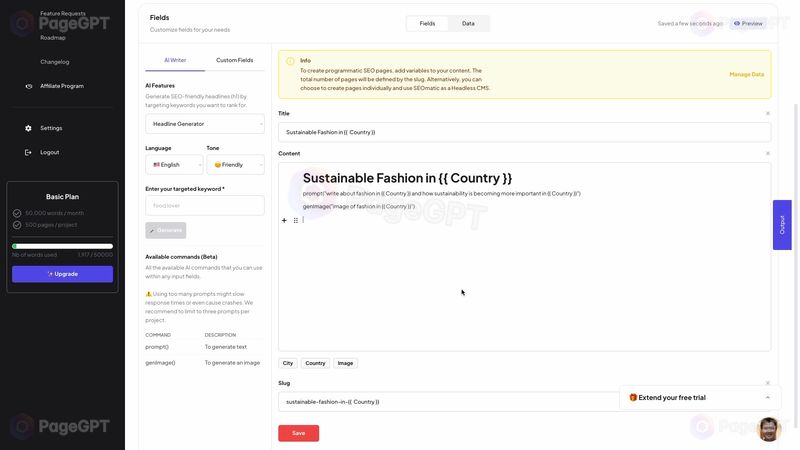The width and height of the screenshot is (800, 450).
Task: Click the Slug input field
Action: 524,402
